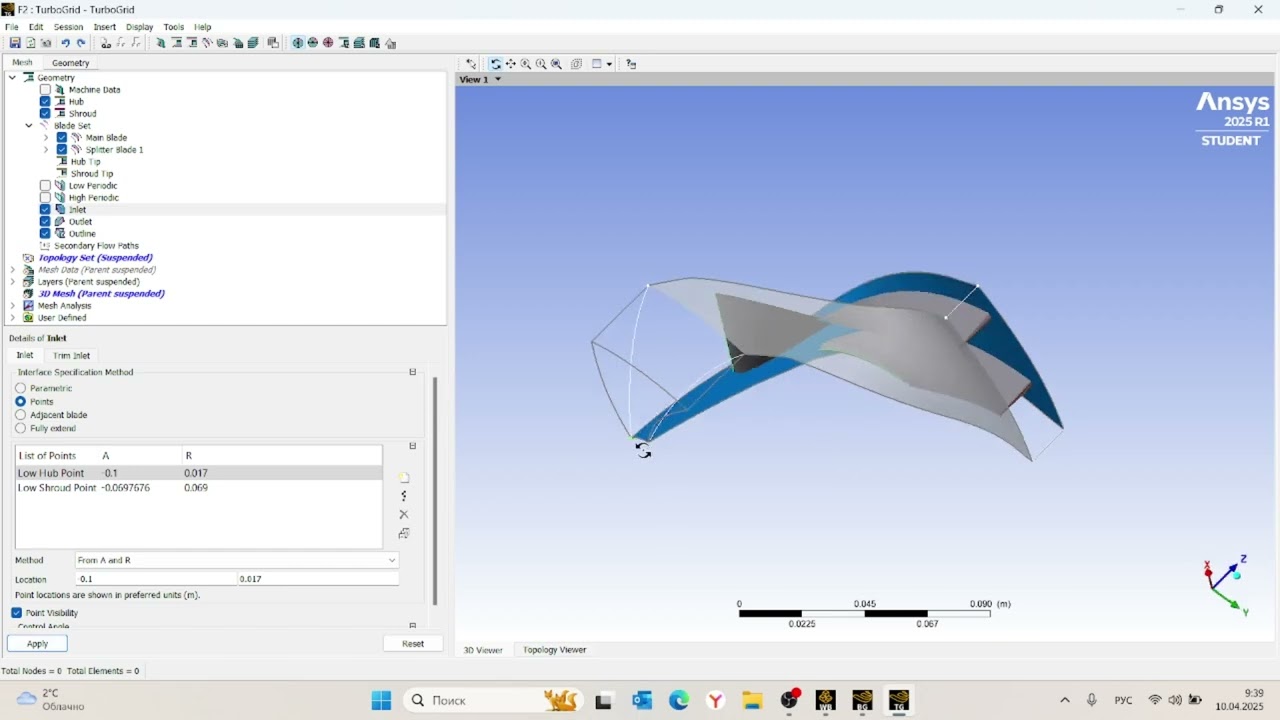Click the Mesh Data tree node icon
Image resolution: width=1280 pixels, height=720 pixels.
tap(28, 270)
